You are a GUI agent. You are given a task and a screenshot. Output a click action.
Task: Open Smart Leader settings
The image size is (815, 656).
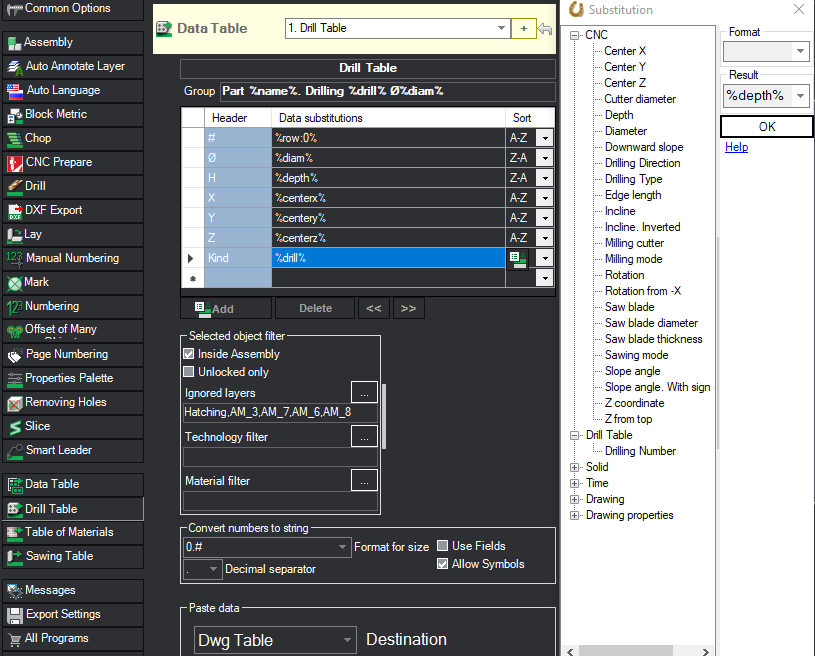coord(73,450)
